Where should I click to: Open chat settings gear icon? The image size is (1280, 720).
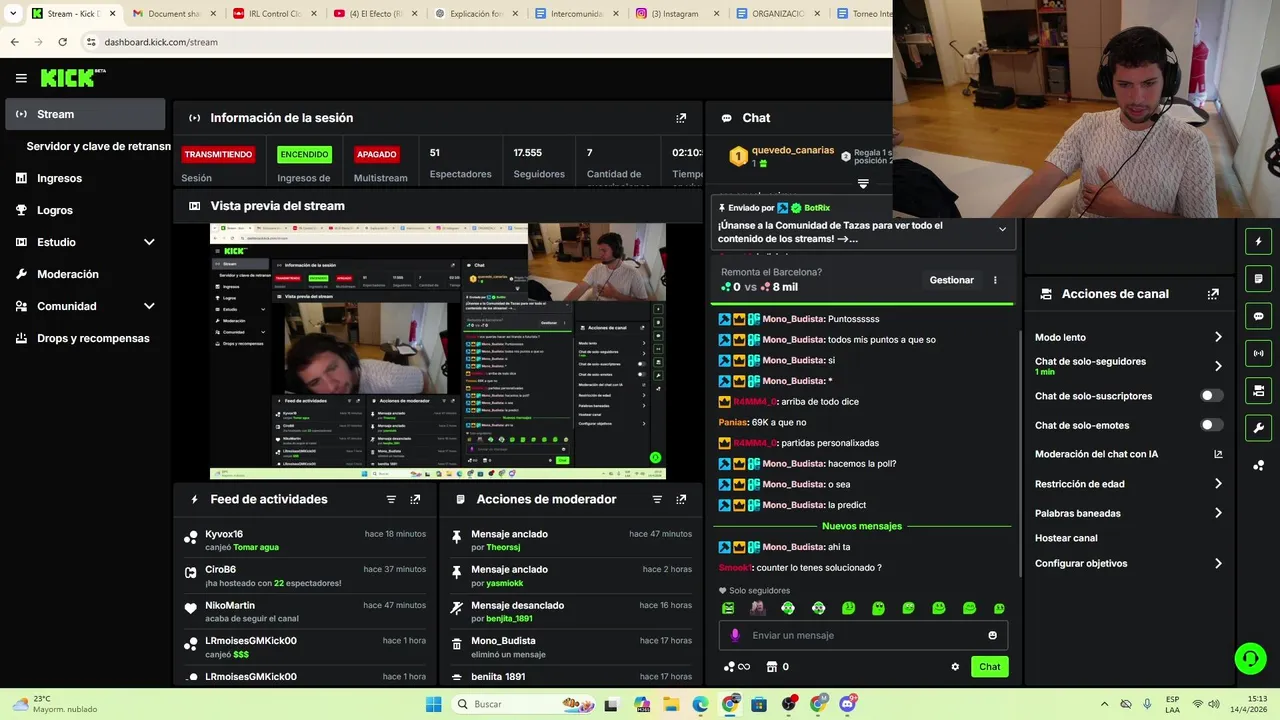tap(955, 667)
